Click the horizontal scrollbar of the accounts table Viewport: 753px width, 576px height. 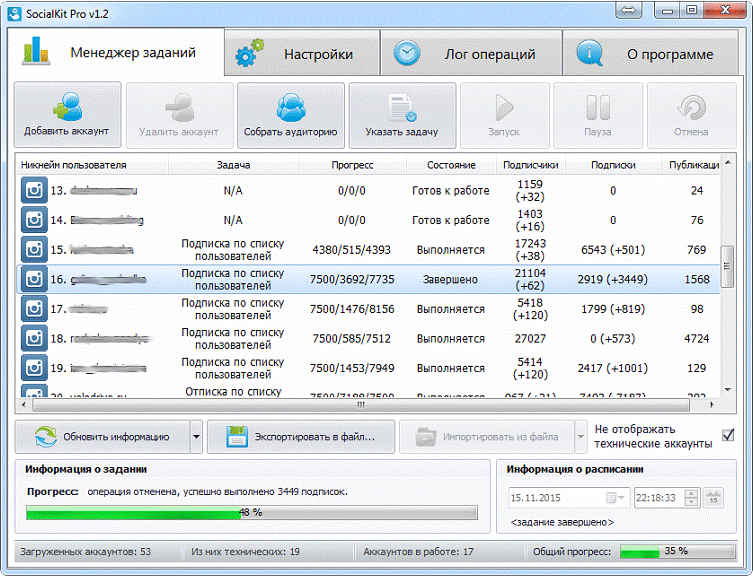[x=361, y=405]
